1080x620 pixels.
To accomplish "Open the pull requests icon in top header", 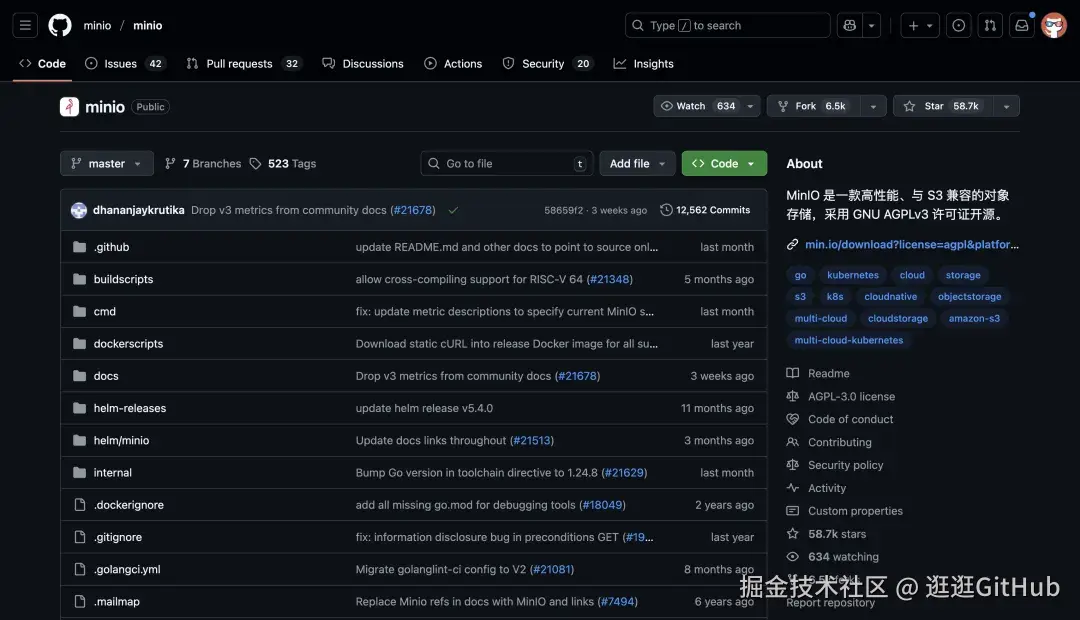I will pos(990,26).
